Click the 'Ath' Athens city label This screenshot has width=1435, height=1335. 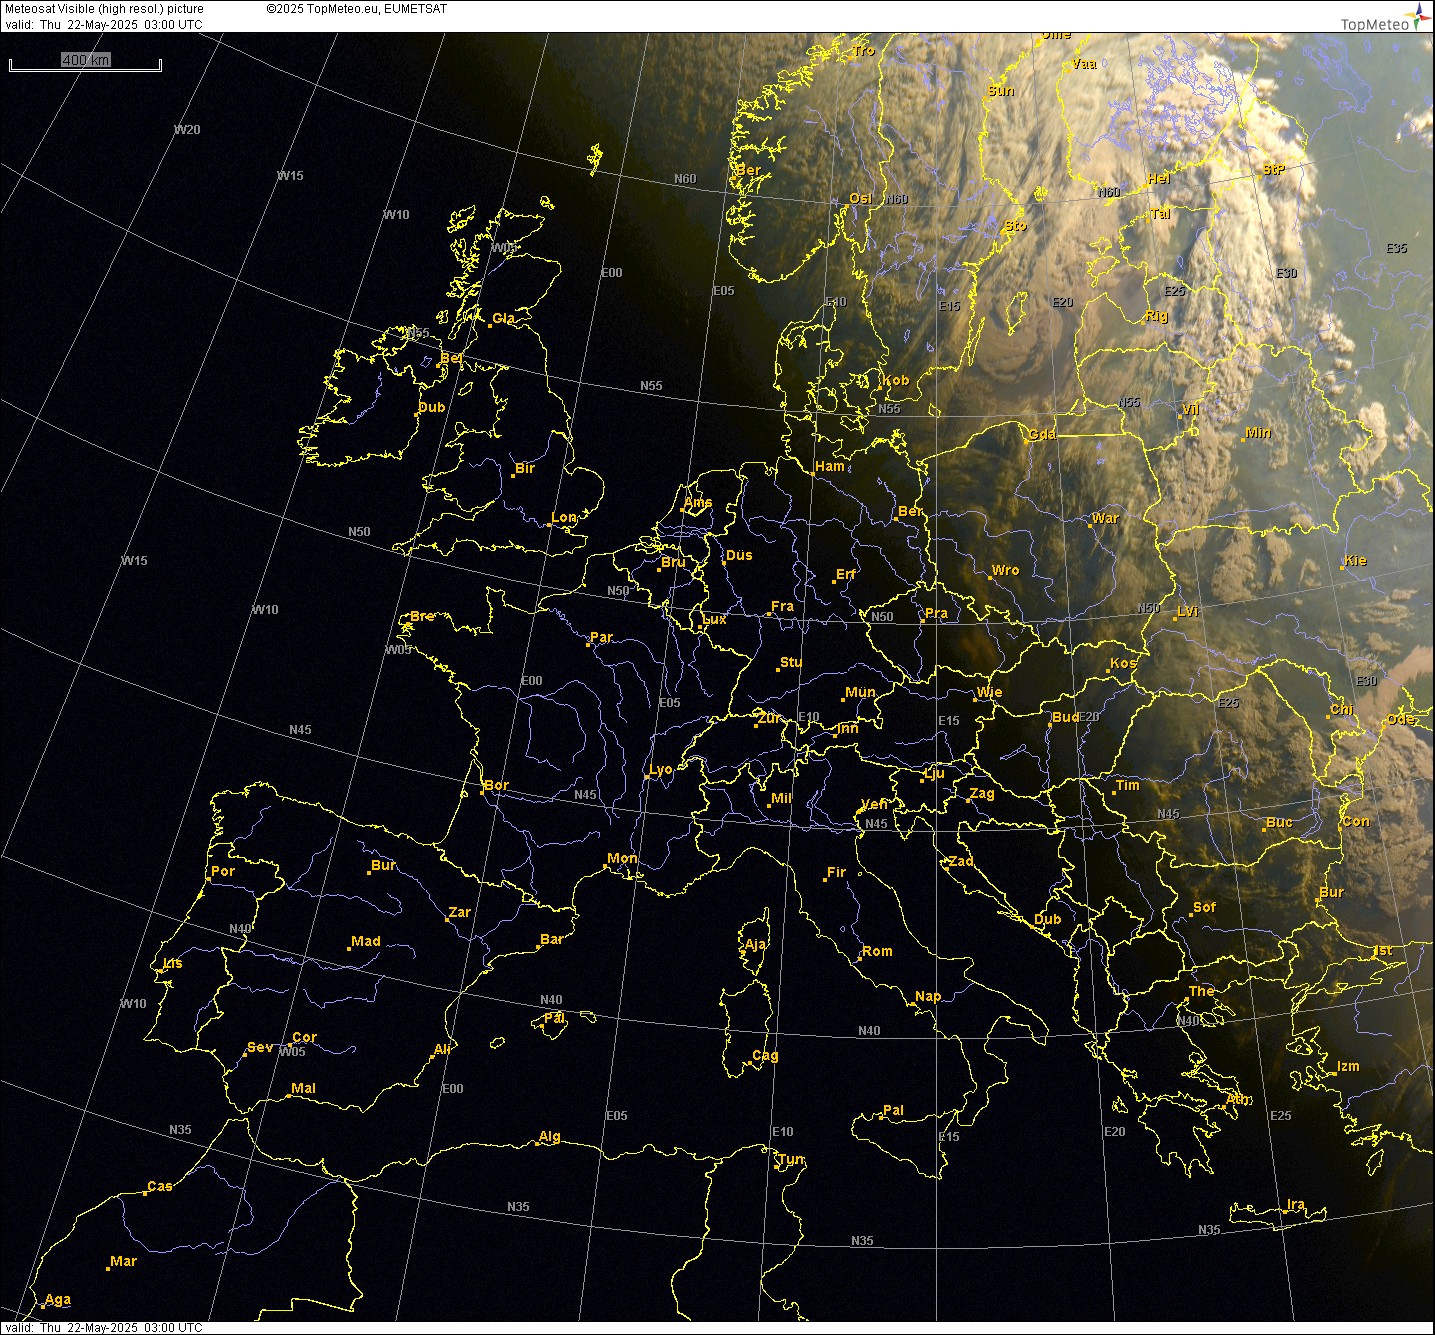(1237, 1099)
